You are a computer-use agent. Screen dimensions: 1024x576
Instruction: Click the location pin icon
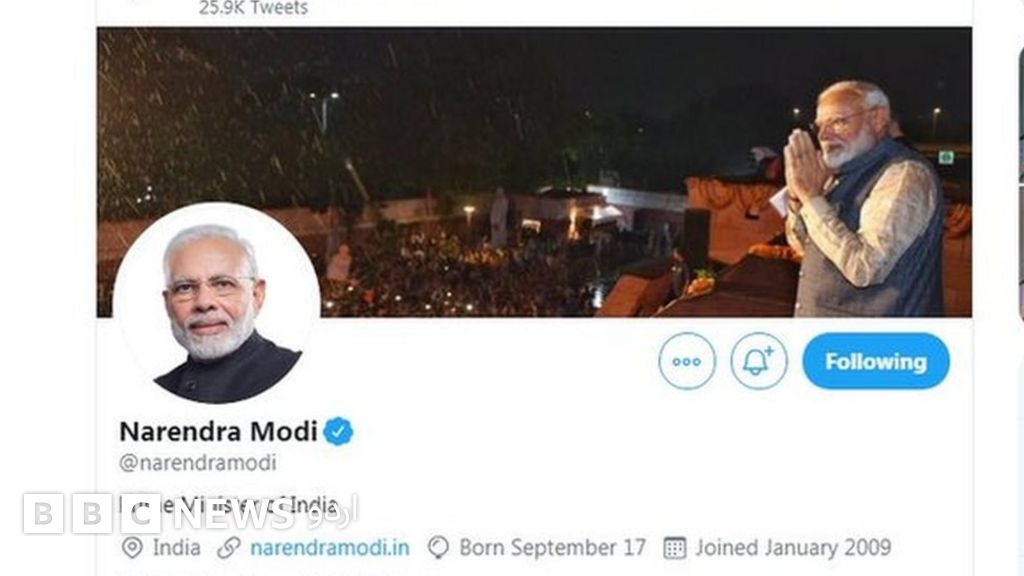click(x=131, y=548)
